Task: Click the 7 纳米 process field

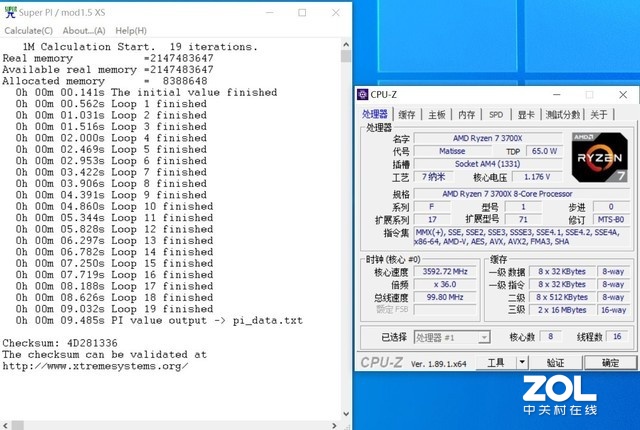Action: click(434, 177)
